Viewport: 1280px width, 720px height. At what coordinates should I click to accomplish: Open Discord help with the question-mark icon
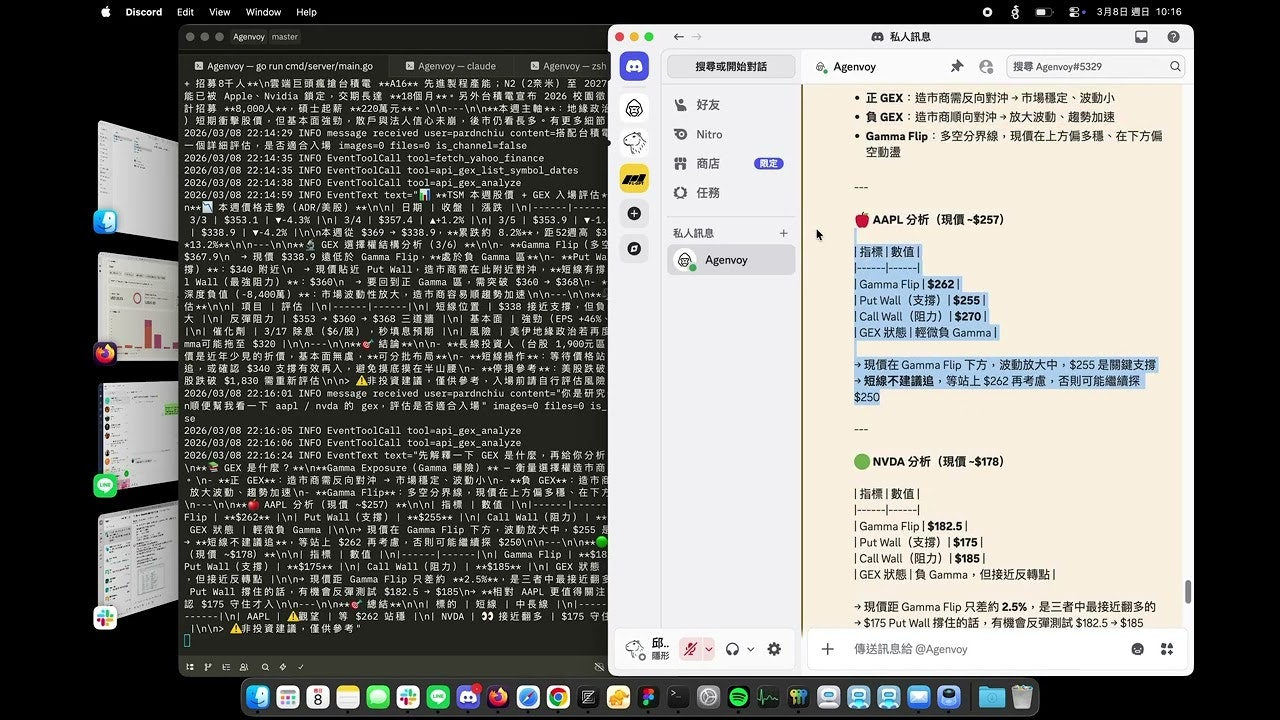pyautogui.click(x=1172, y=35)
